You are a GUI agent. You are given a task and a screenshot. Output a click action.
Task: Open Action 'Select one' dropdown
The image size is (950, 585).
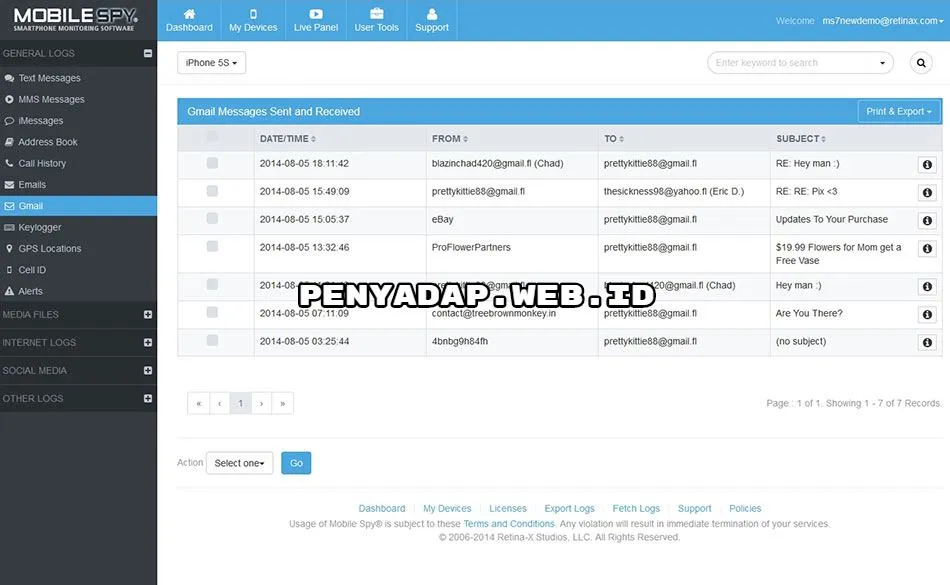point(239,463)
